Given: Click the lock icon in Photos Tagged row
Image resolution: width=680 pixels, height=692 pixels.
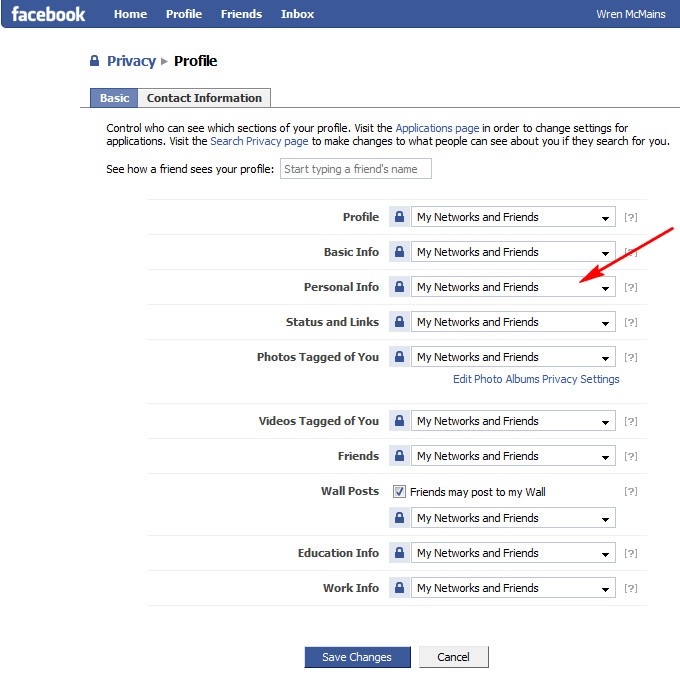Looking at the screenshot, I should pyautogui.click(x=399, y=357).
